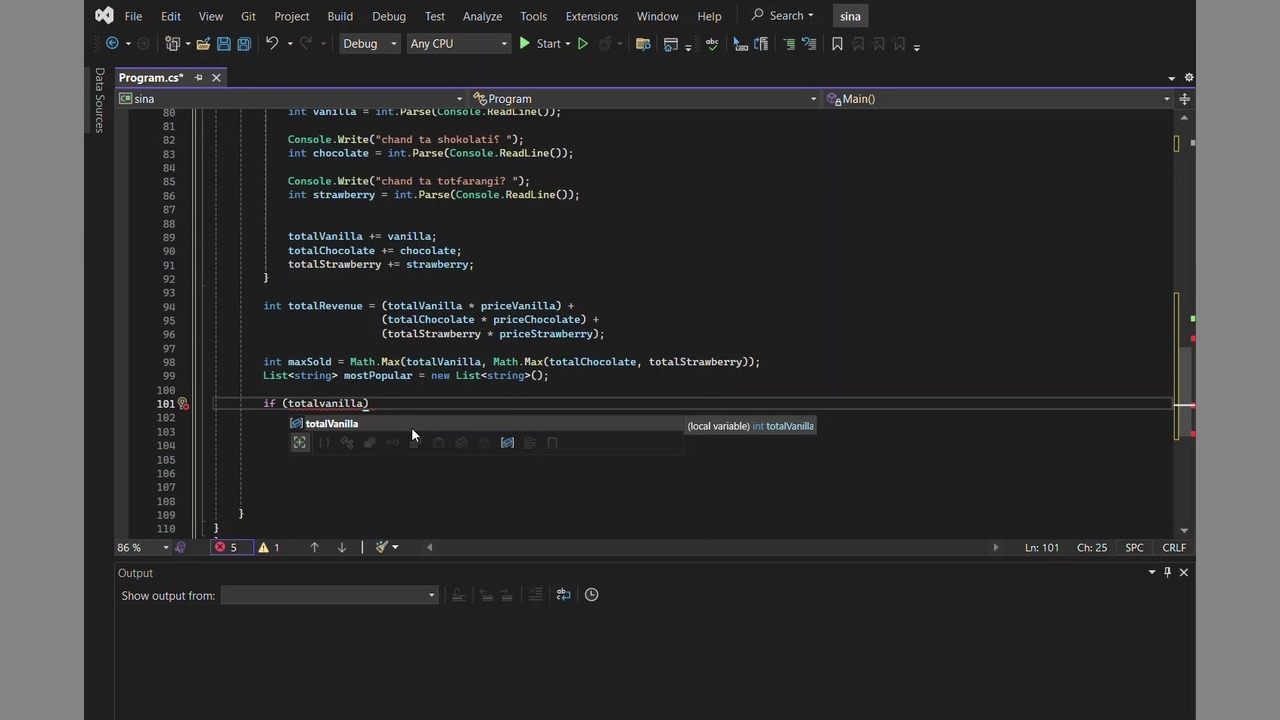Click the Undo arrow icon

271,44
